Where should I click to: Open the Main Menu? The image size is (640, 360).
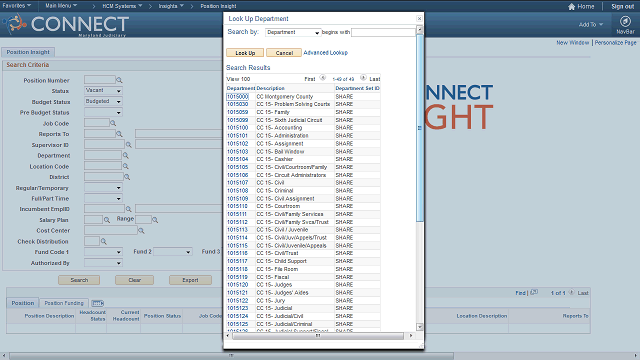click(61, 6)
